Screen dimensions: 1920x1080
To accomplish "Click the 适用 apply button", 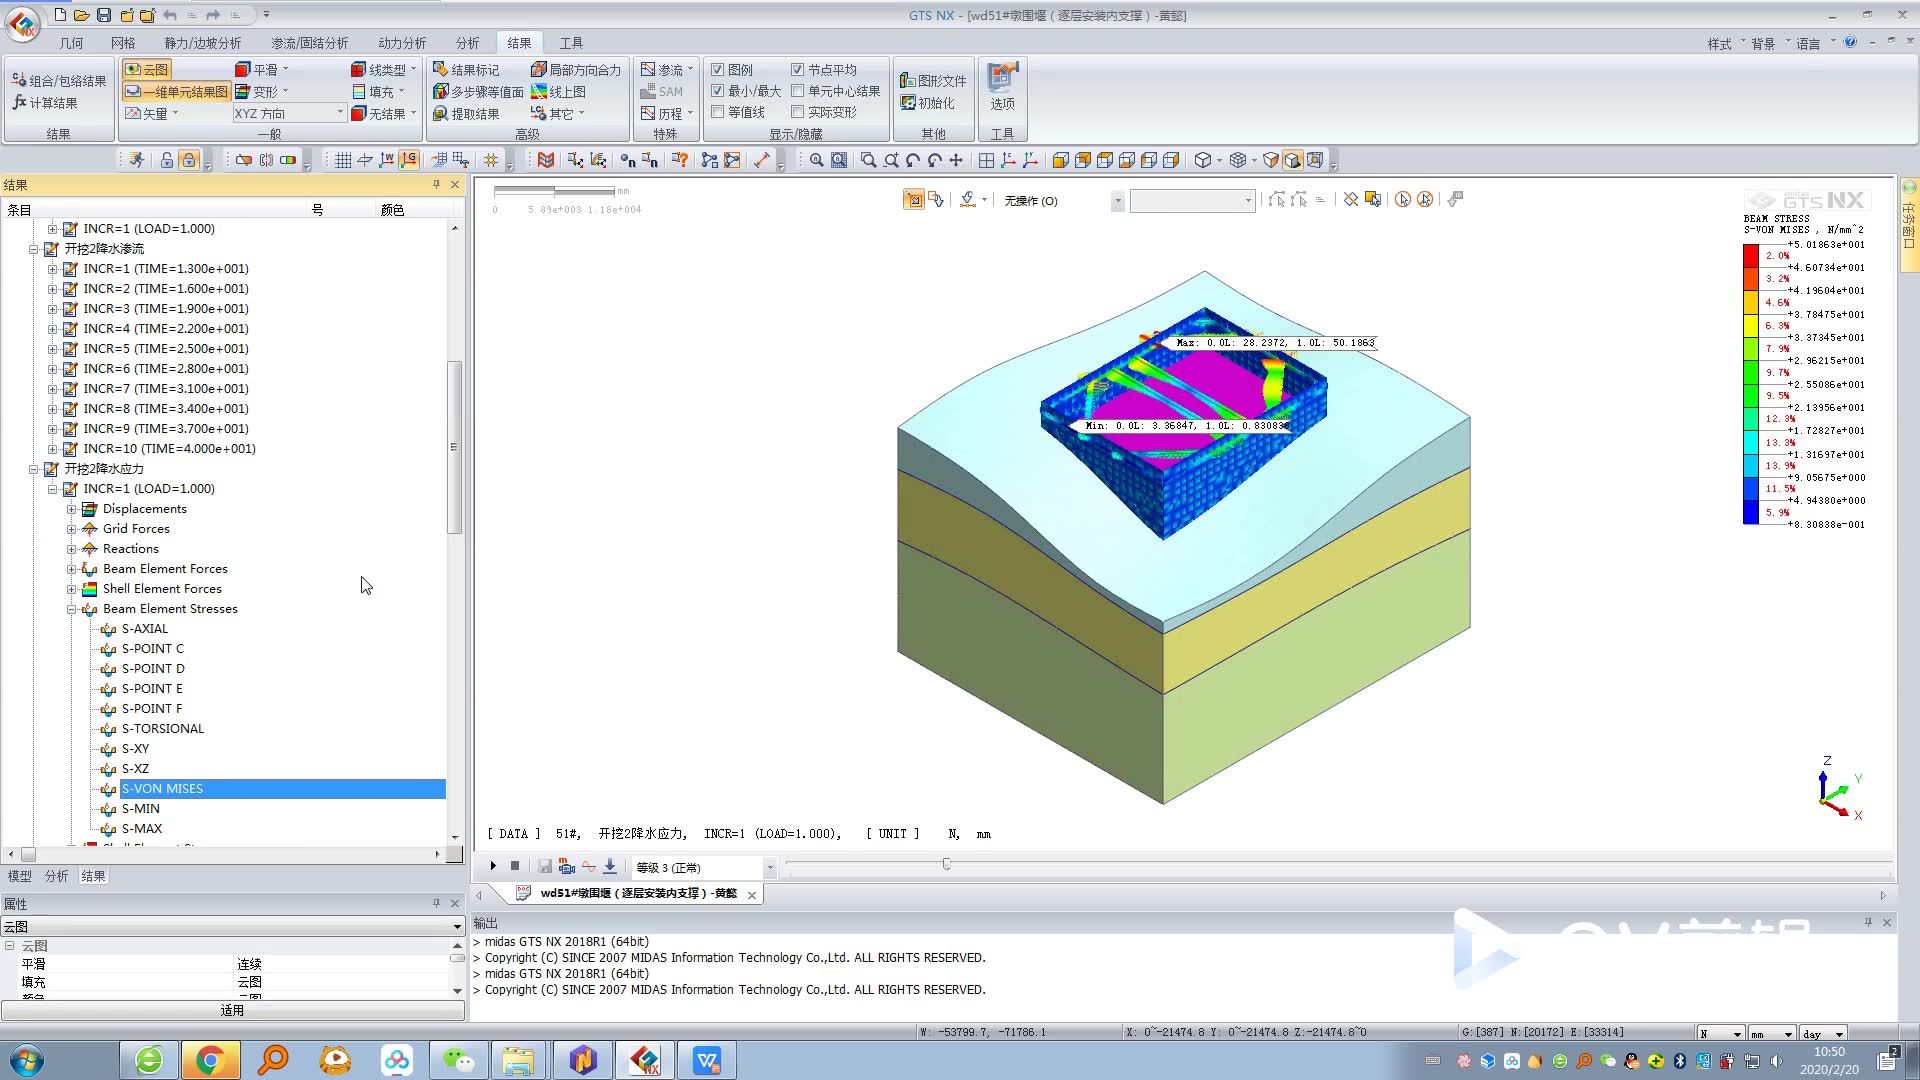I will pyautogui.click(x=232, y=1011).
